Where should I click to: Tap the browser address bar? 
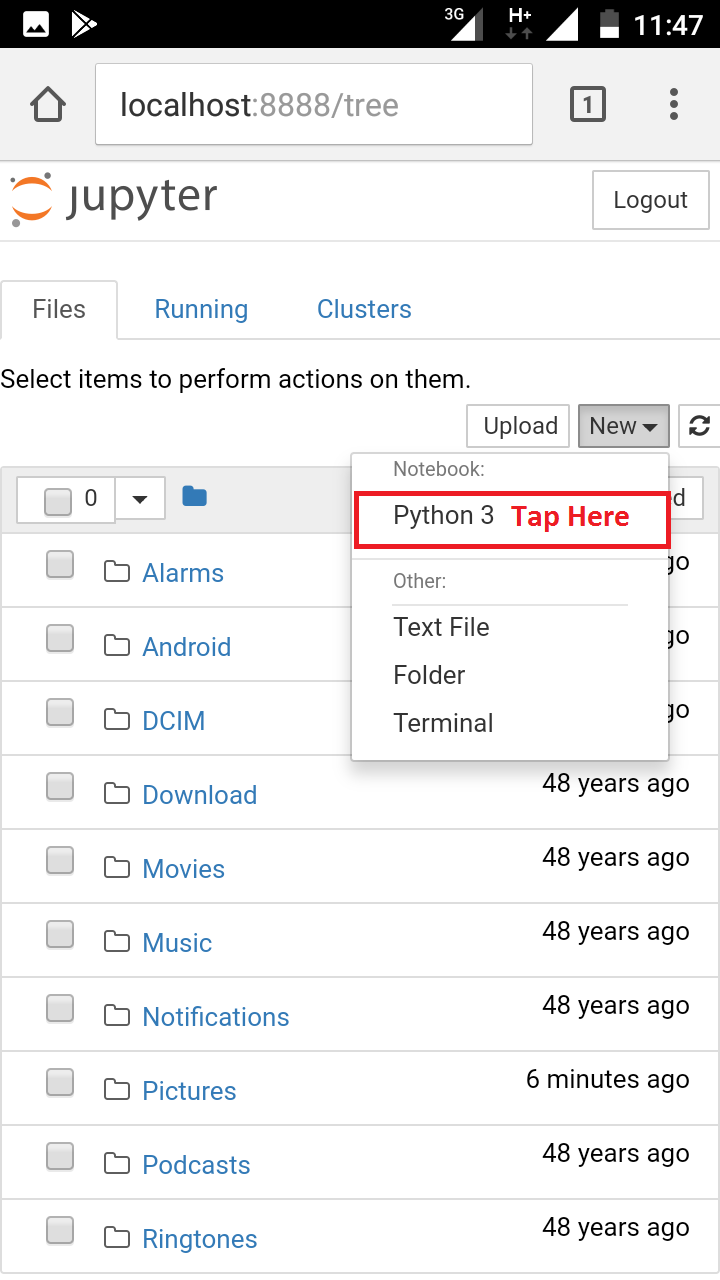(x=313, y=103)
